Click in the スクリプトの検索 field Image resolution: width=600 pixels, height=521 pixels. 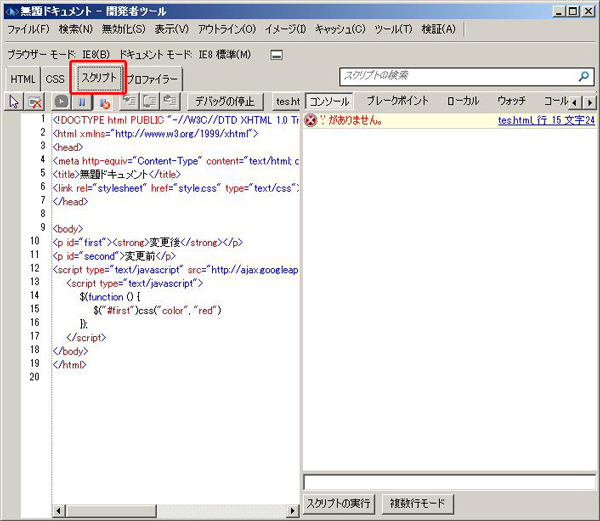click(x=458, y=76)
